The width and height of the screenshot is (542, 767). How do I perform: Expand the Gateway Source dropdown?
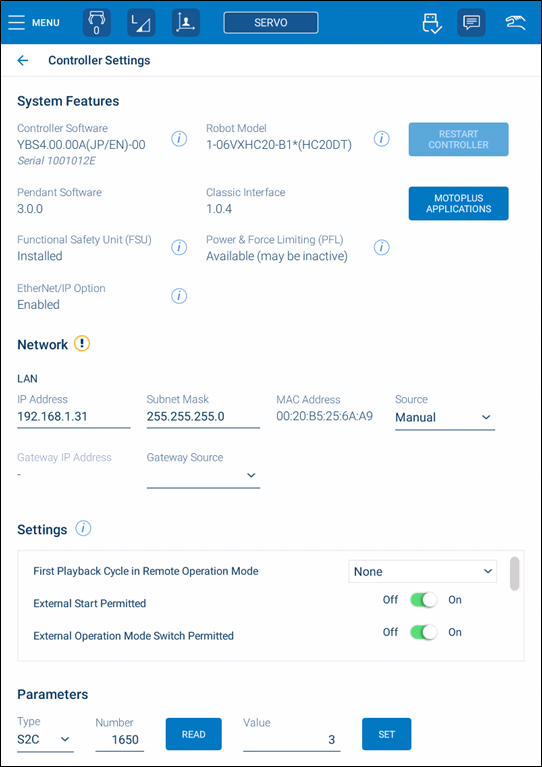point(203,475)
